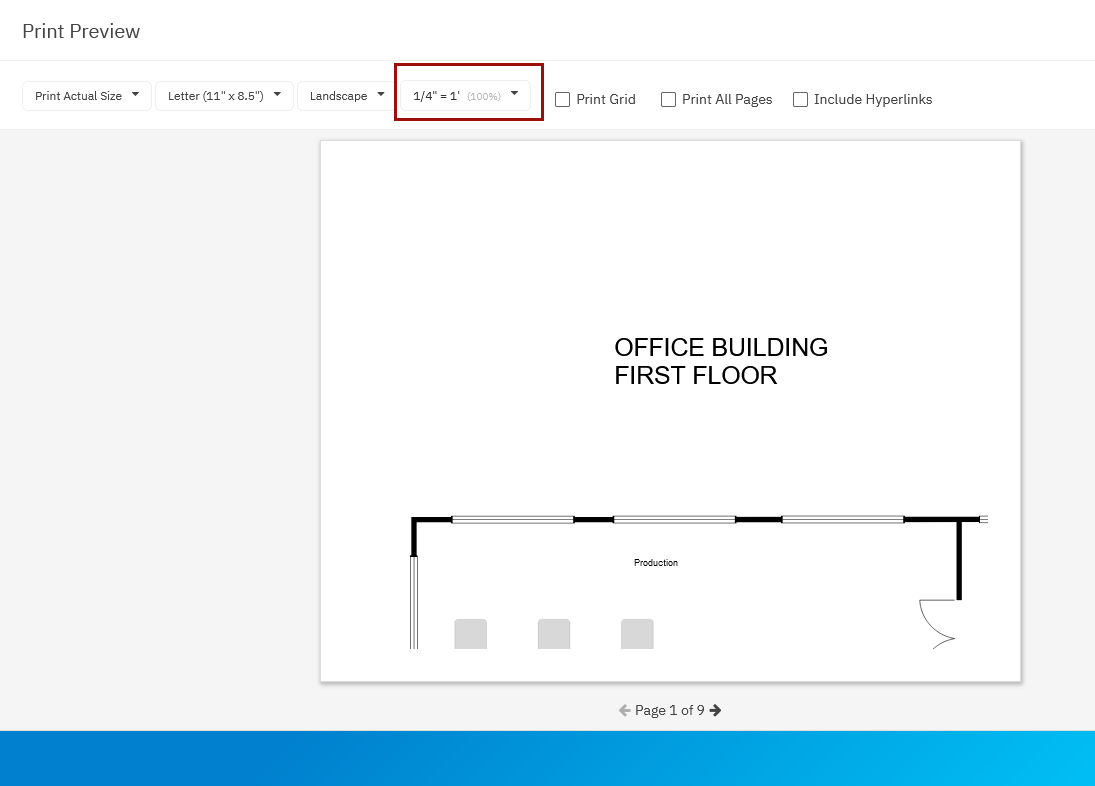Click the left window on top wall
This screenshot has height=786, width=1095.
513,520
